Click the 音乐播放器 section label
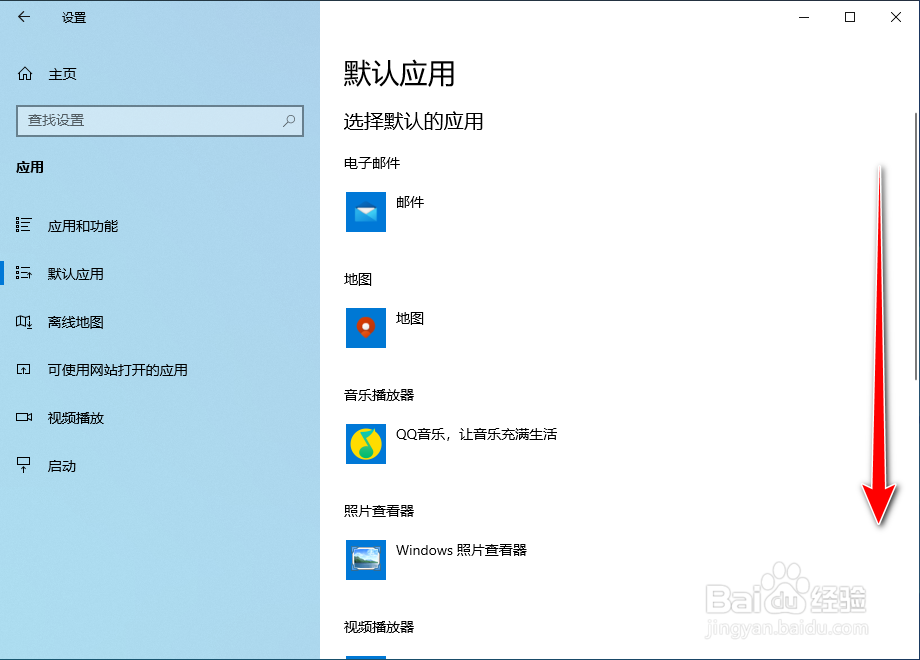 click(379, 395)
